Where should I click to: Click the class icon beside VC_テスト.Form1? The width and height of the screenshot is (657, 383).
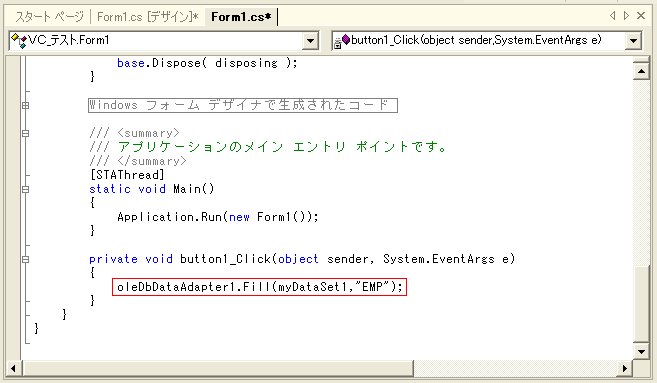[x=19, y=41]
